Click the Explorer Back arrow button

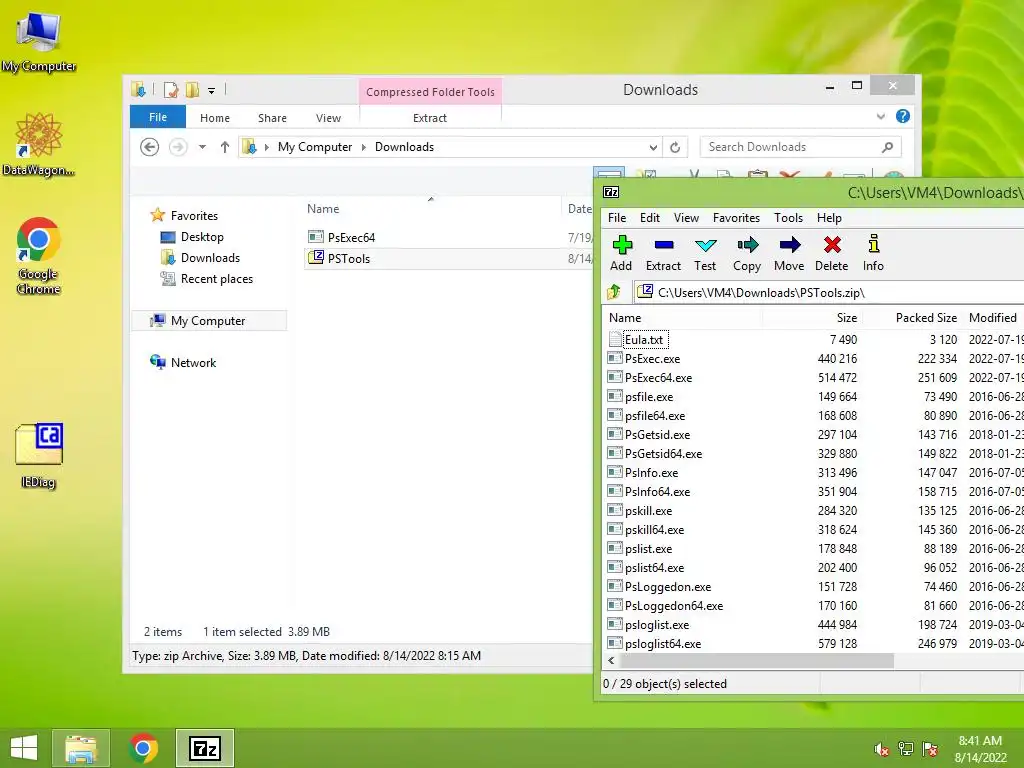coord(150,147)
